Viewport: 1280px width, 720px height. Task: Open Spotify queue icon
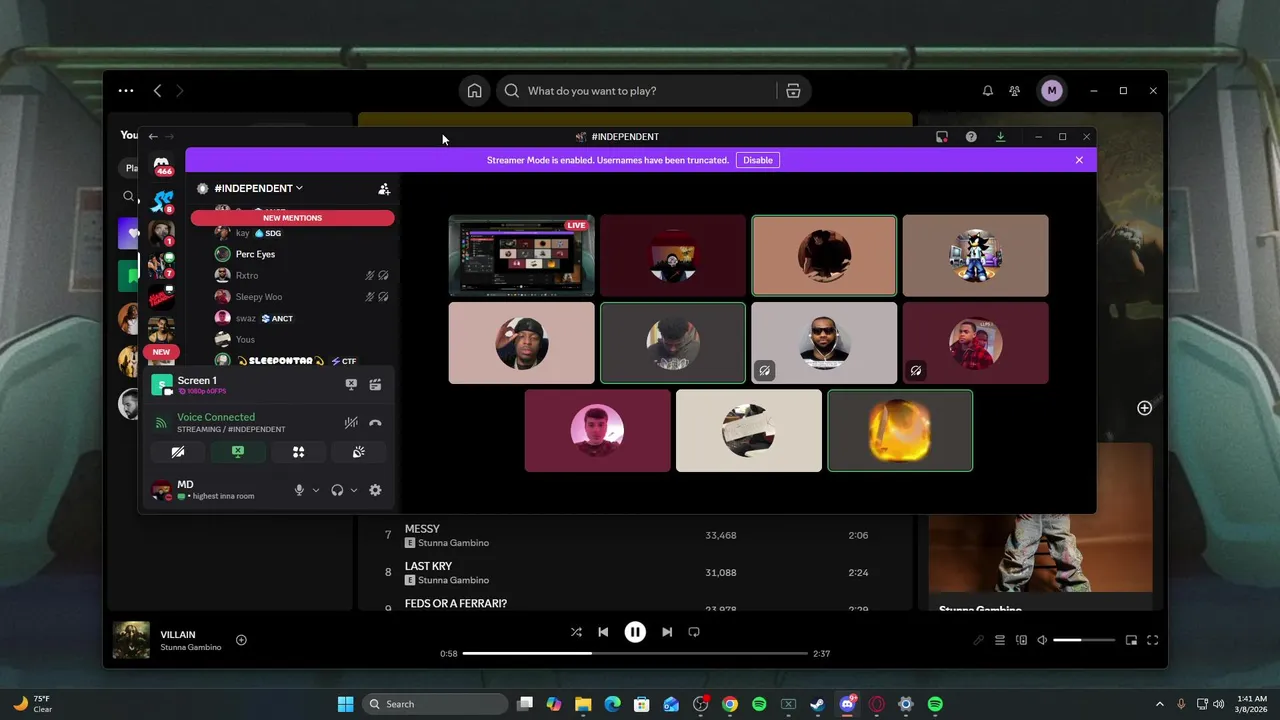pos(1000,640)
